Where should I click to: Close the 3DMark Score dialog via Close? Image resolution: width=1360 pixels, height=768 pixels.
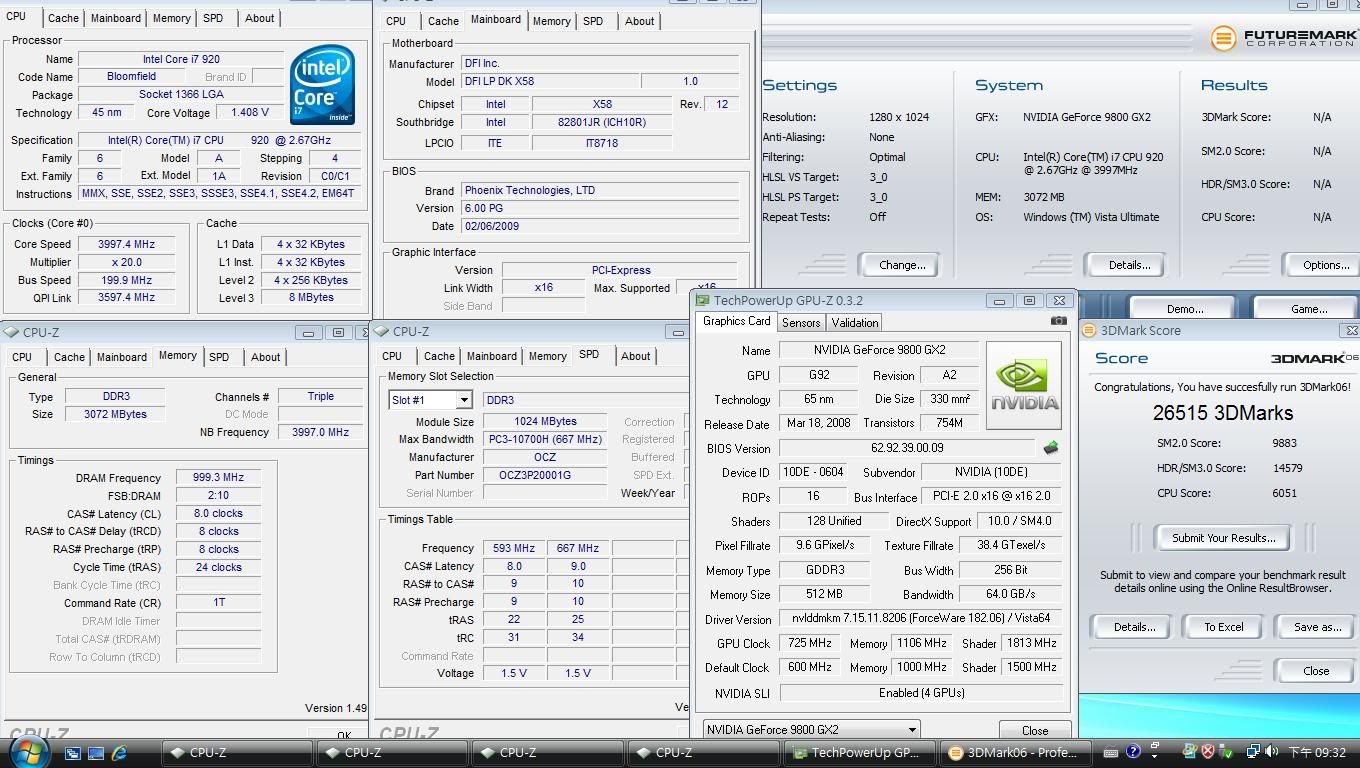pos(1316,671)
